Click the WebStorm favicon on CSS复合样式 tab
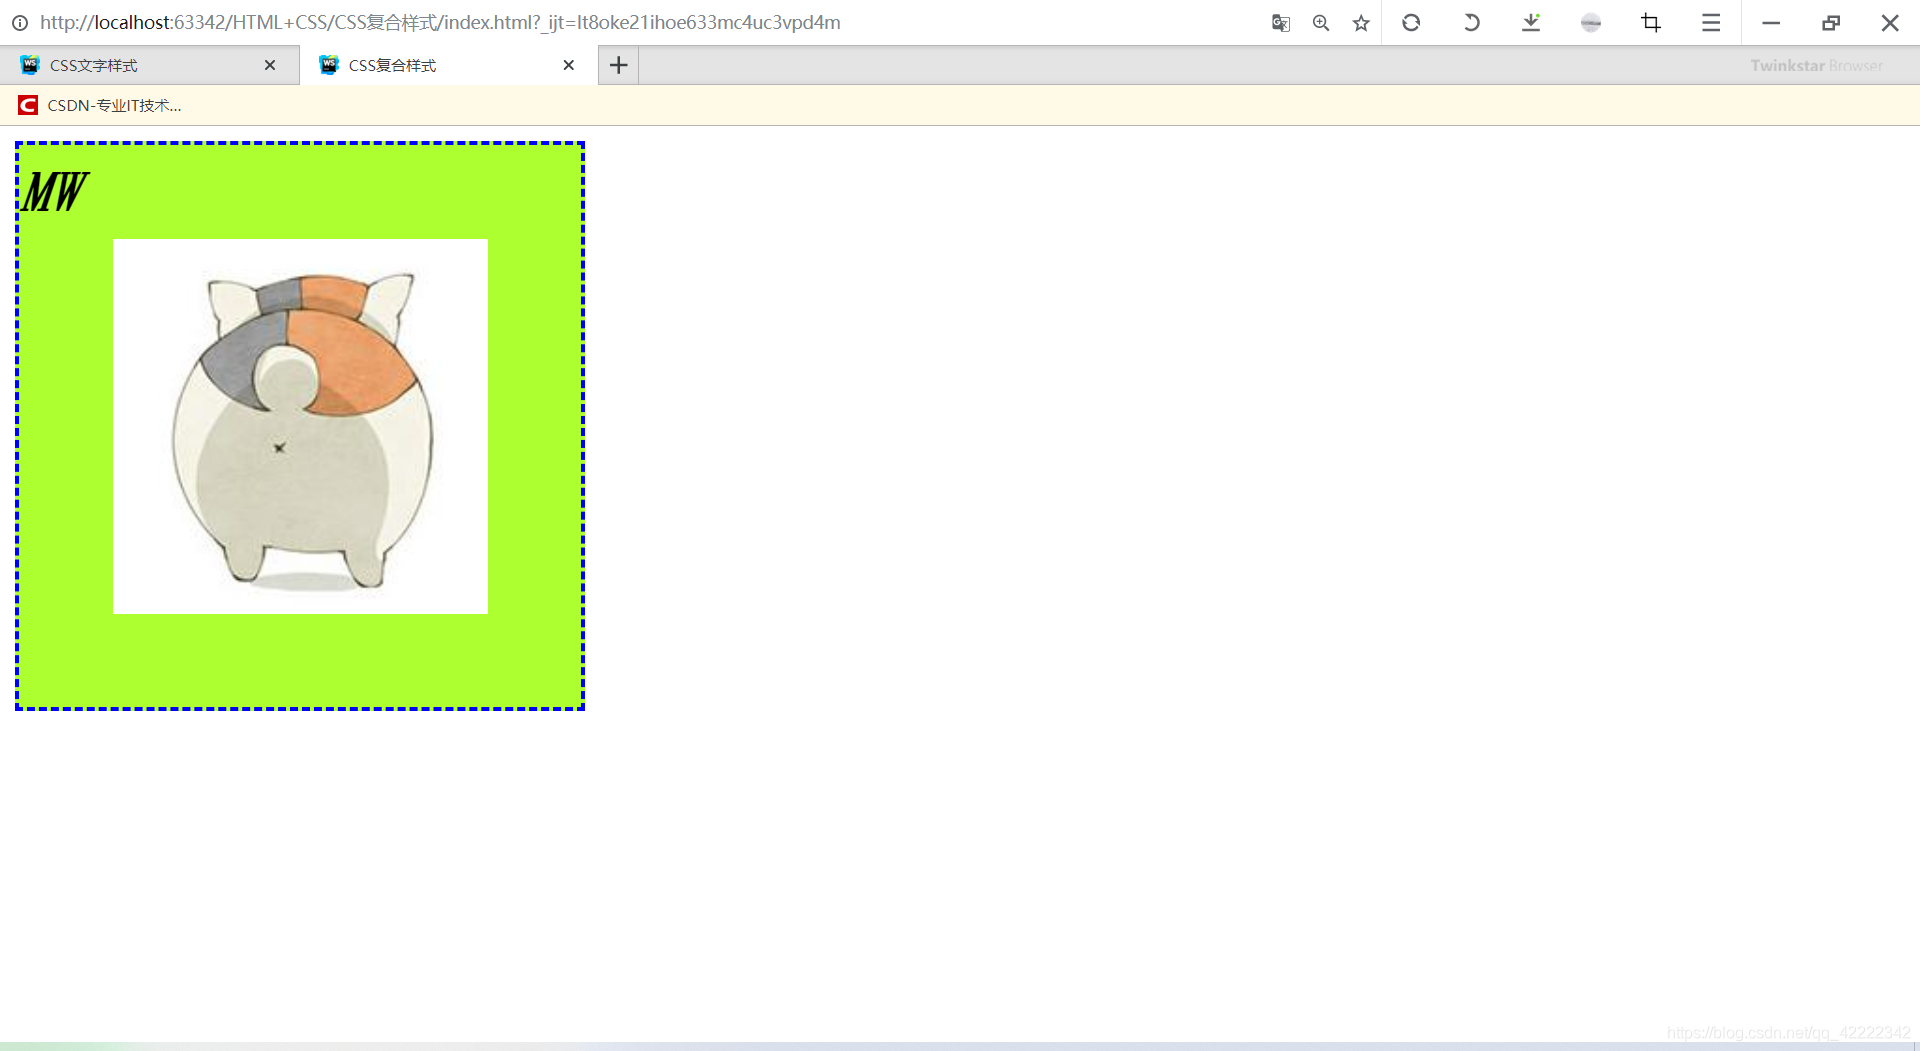1920x1051 pixels. point(329,65)
